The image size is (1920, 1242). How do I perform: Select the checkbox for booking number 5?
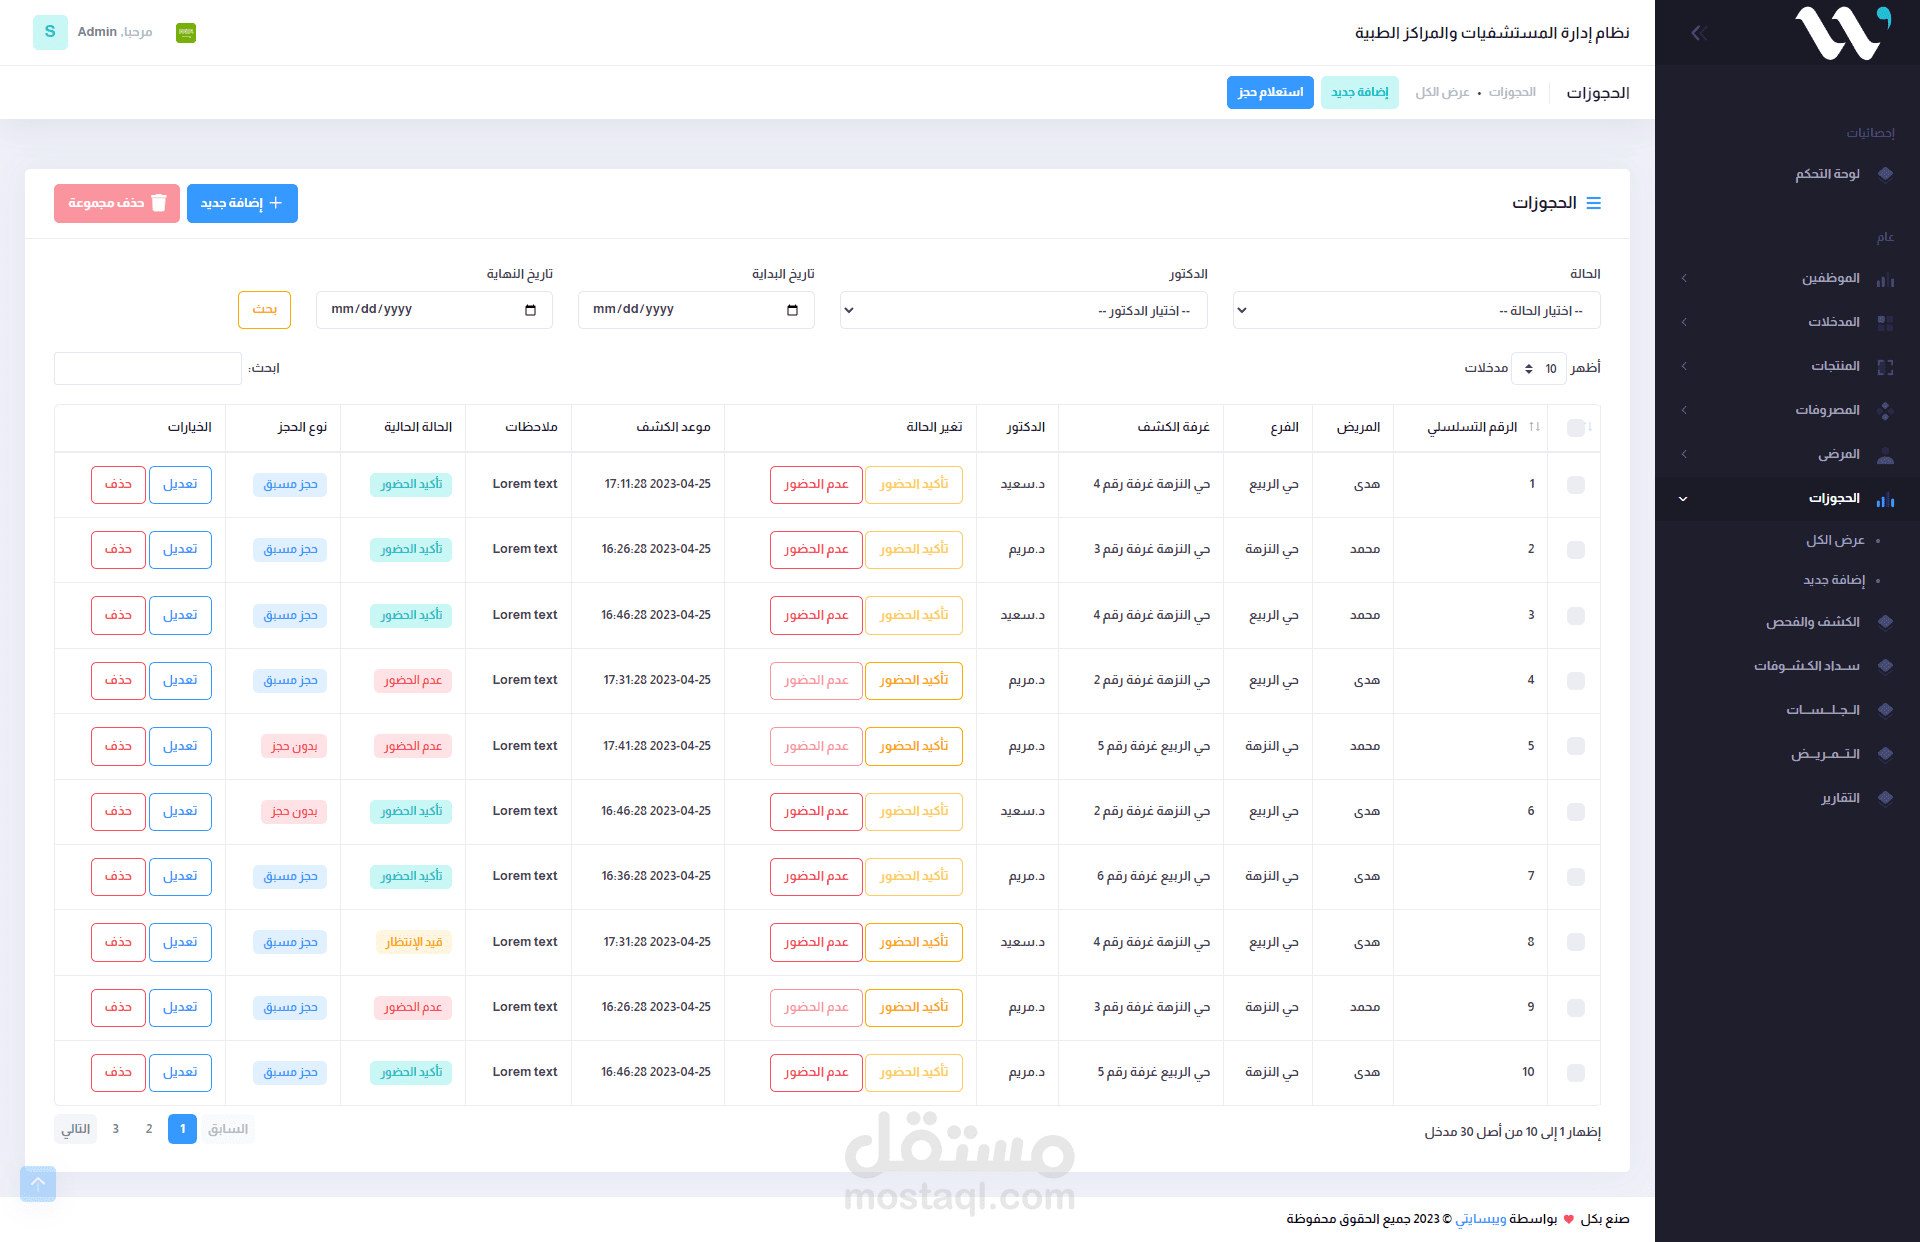point(1577,746)
